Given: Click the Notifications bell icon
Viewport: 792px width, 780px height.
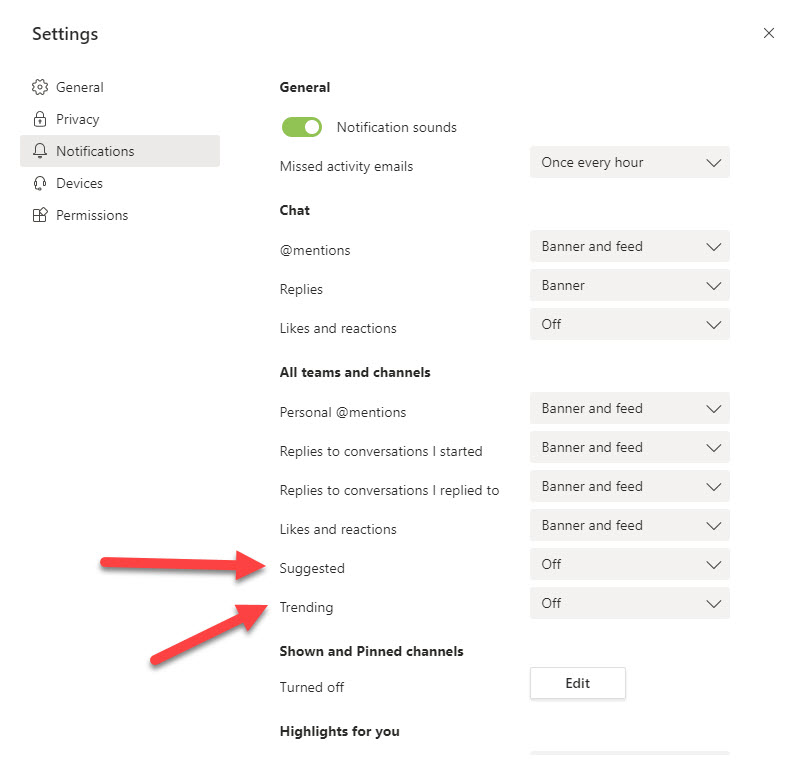Looking at the screenshot, I should [40, 151].
